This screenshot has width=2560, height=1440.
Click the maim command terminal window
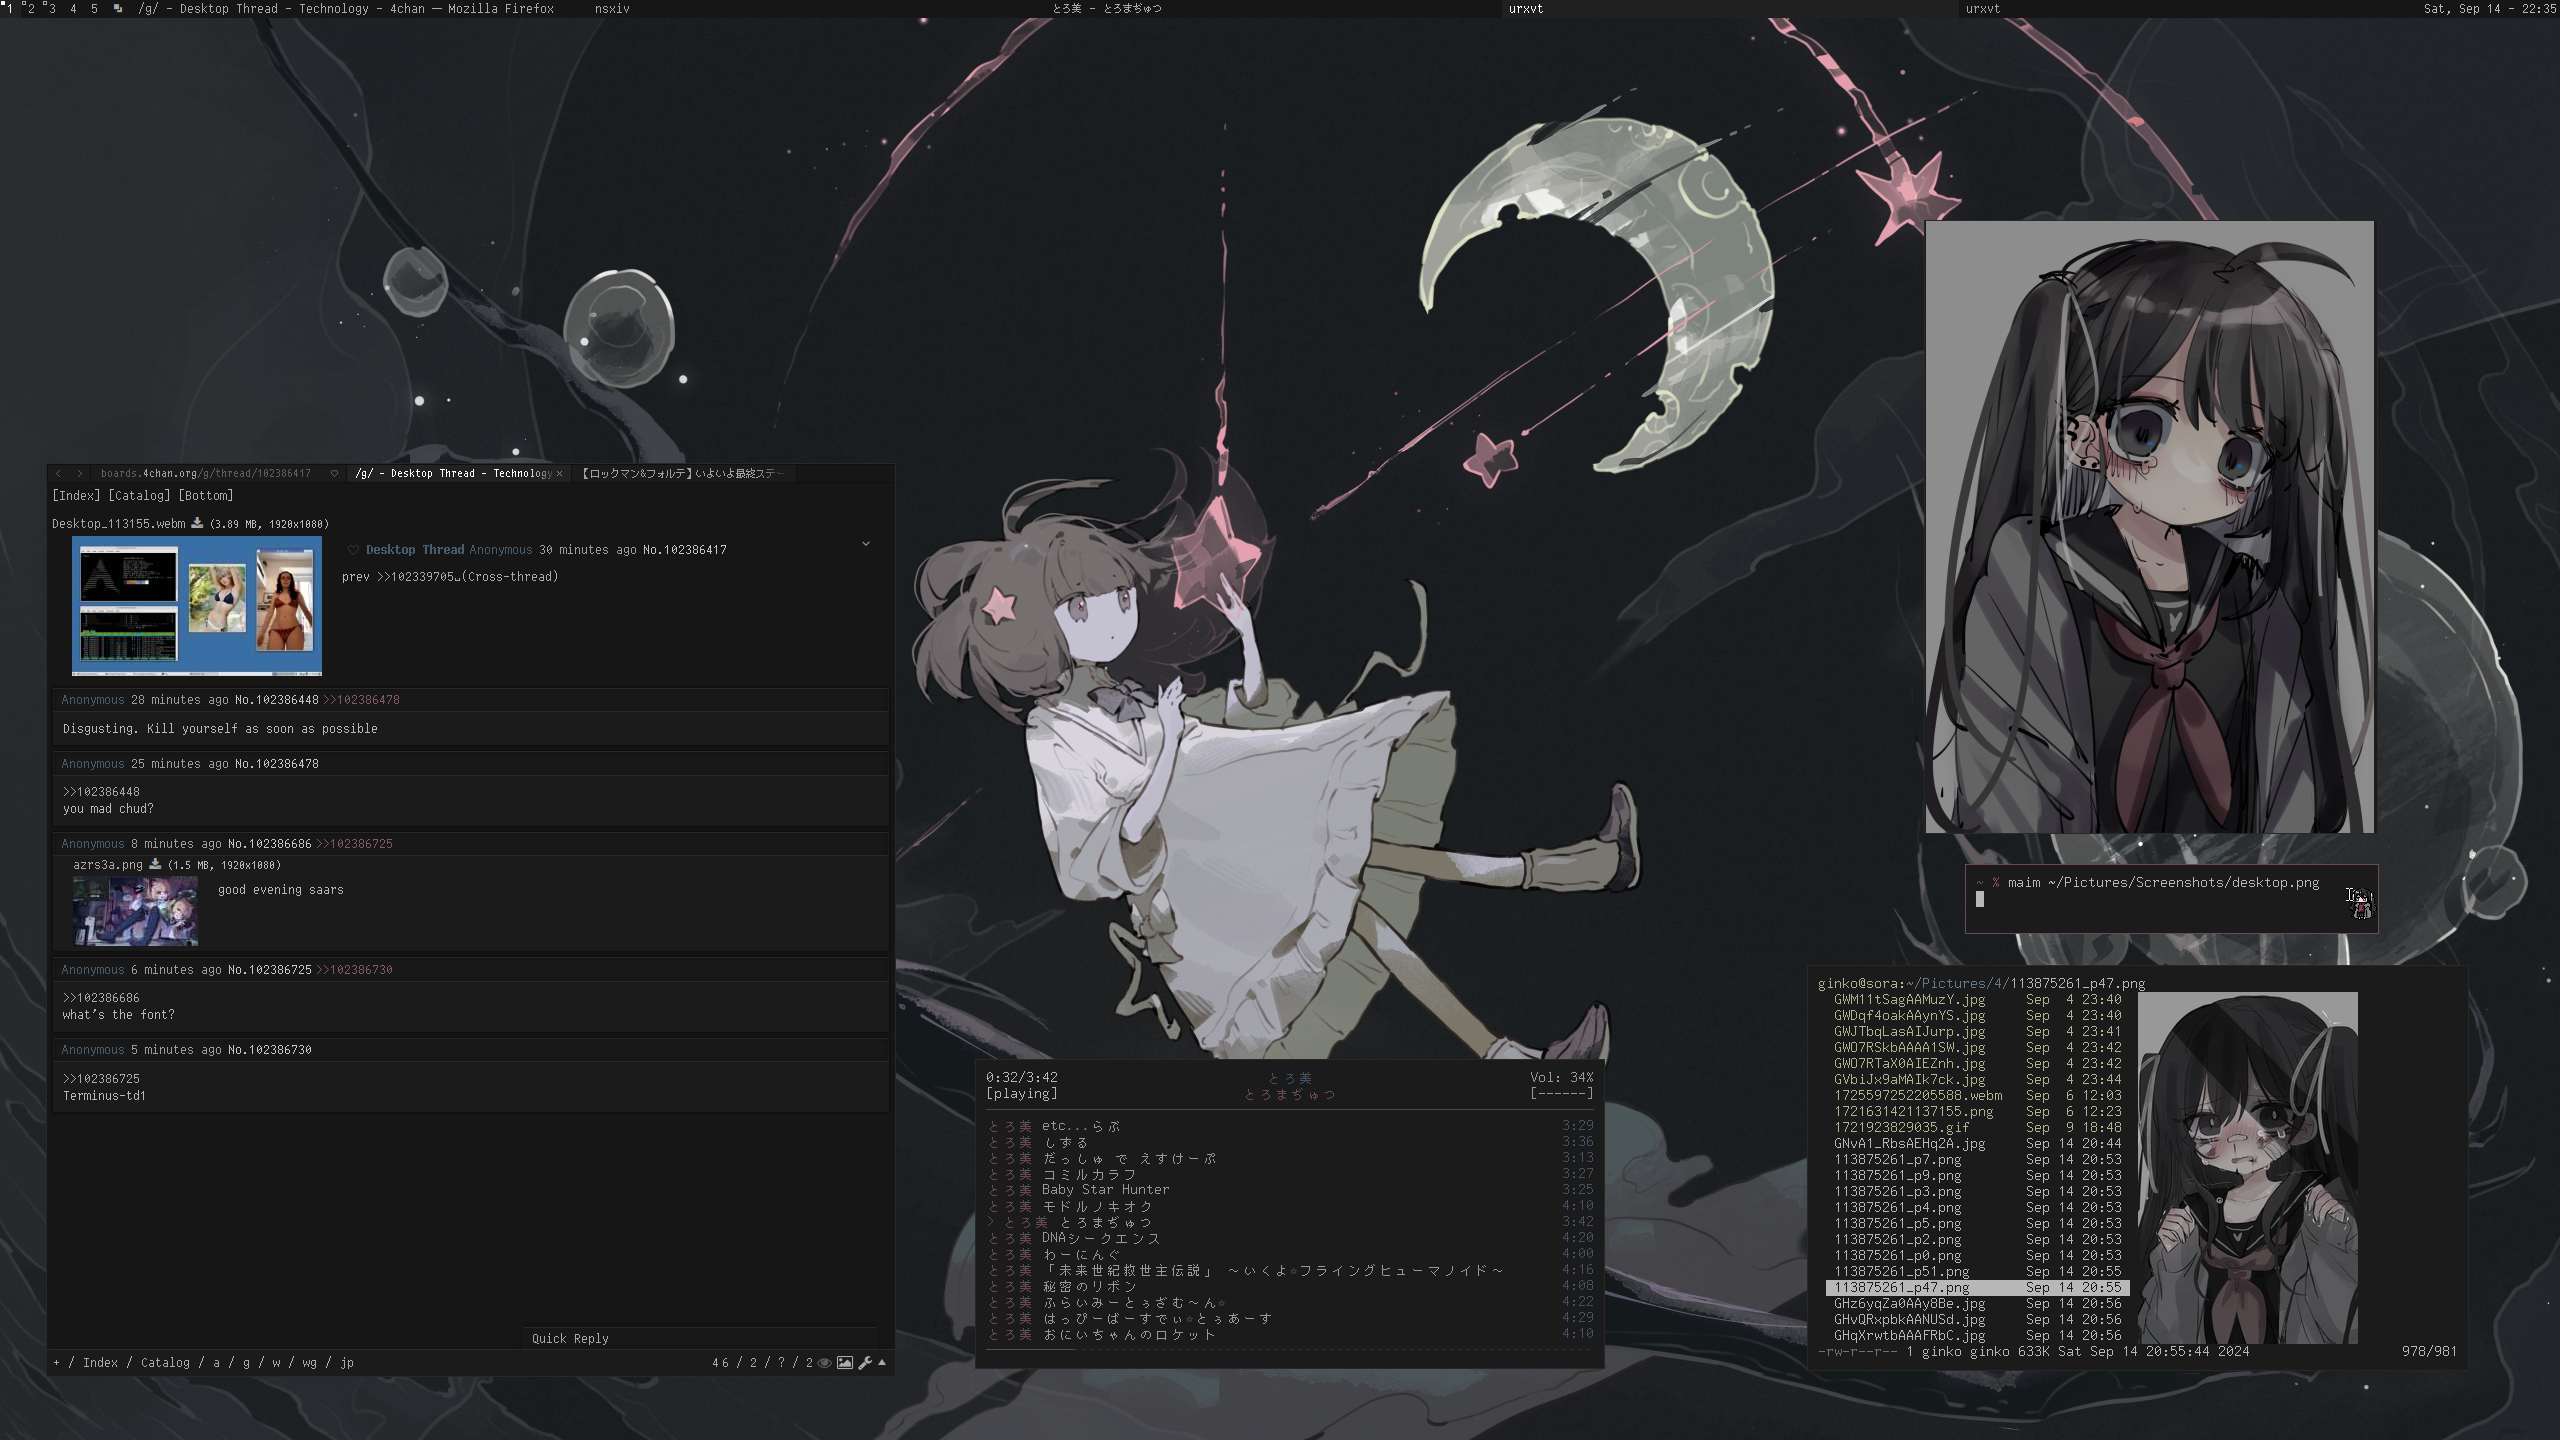pyautogui.click(x=2171, y=898)
